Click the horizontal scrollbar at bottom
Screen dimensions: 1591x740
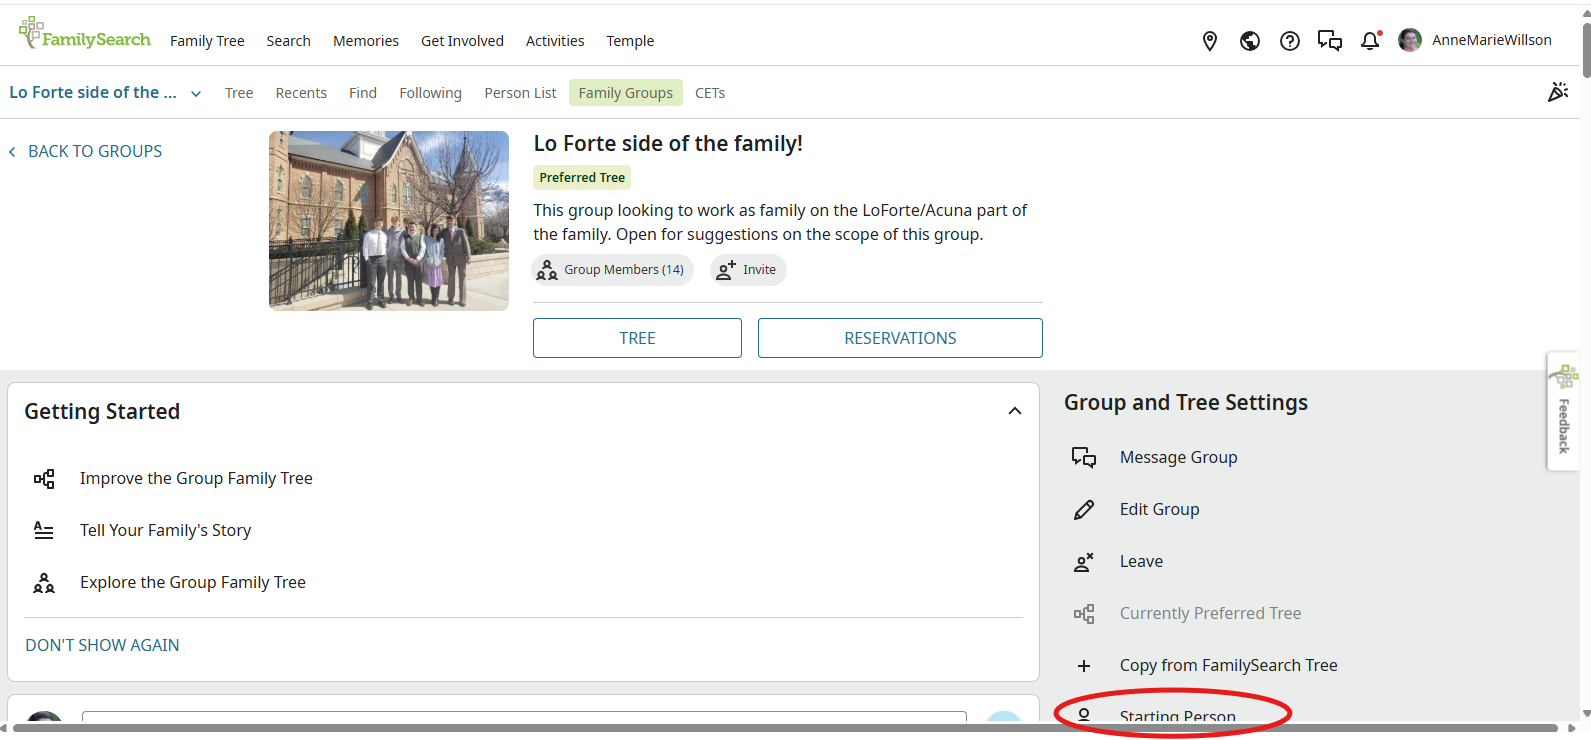pos(785,728)
